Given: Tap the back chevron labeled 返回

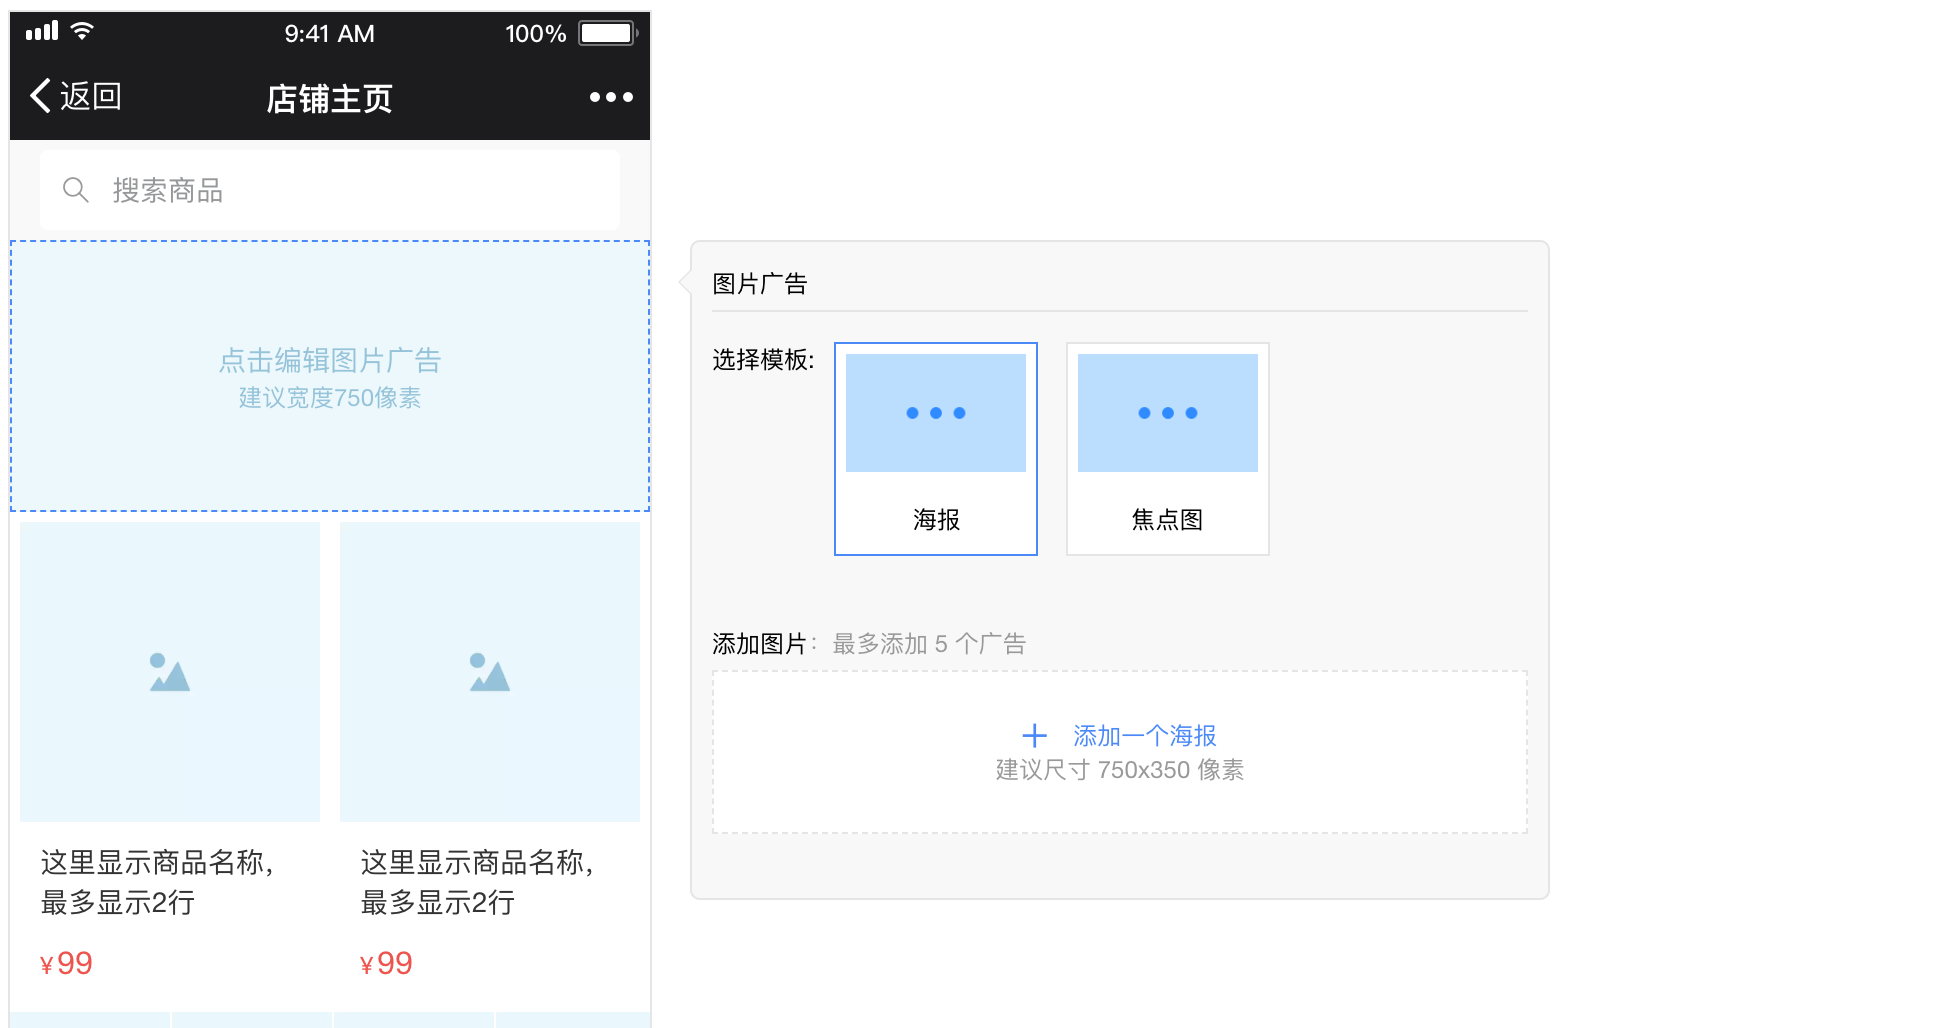Looking at the screenshot, I should tap(76, 96).
